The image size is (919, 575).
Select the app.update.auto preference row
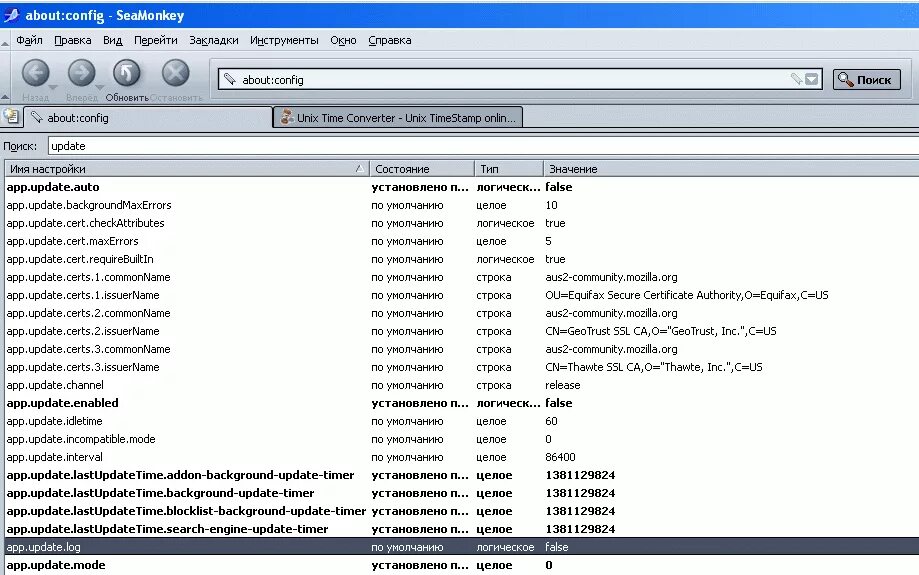462,187
